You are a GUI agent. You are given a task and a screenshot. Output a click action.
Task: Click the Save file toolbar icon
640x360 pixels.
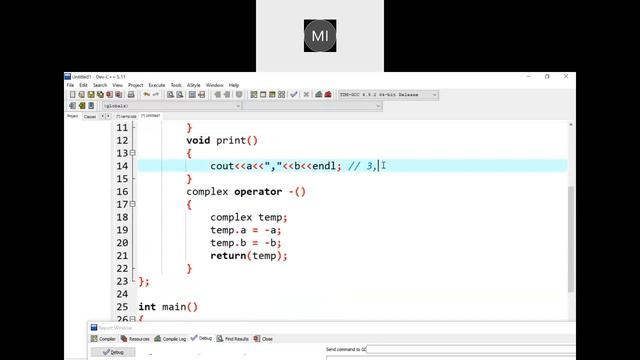91,95
